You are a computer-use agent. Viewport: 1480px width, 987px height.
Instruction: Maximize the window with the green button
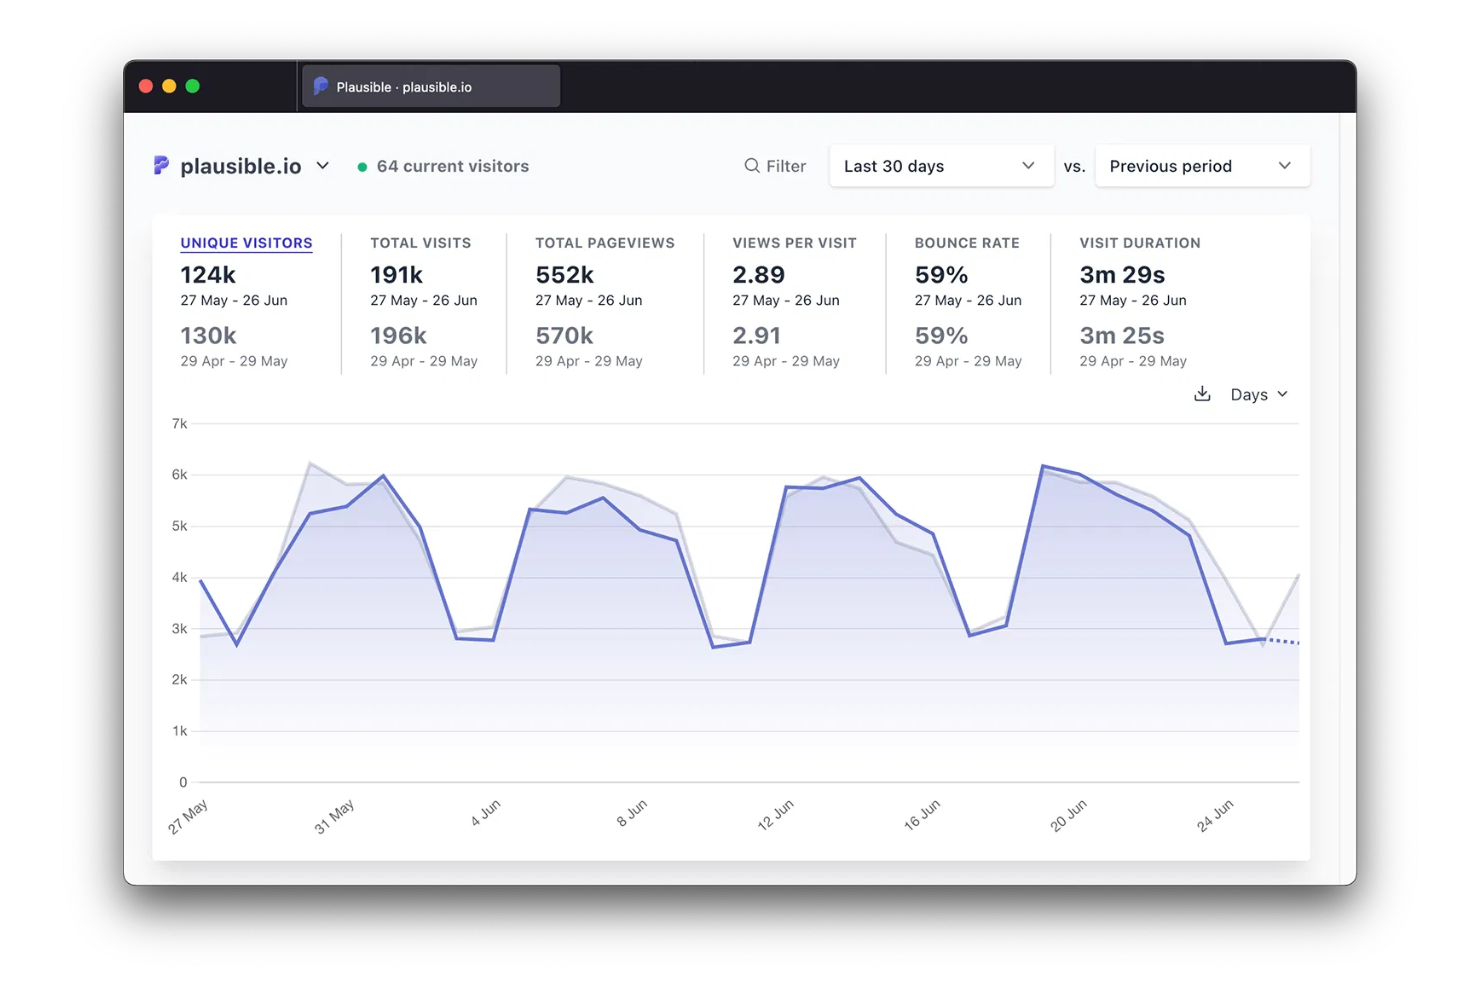click(193, 86)
